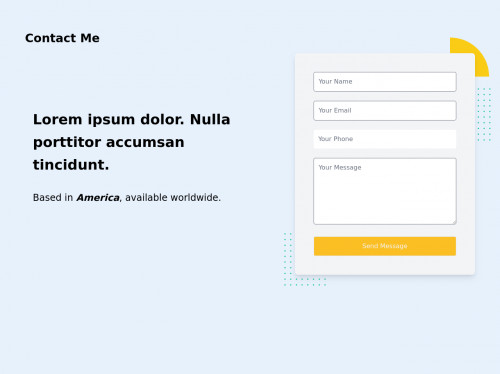The height and width of the screenshot is (374, 500).
Task: Click the Send Message label text
Action: click(385, 246)
